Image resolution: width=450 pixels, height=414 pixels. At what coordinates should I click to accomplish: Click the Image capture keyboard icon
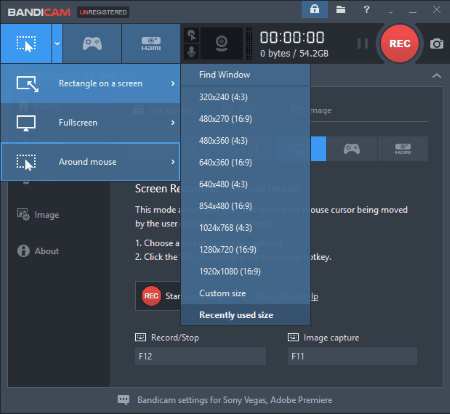pos(293,337)
